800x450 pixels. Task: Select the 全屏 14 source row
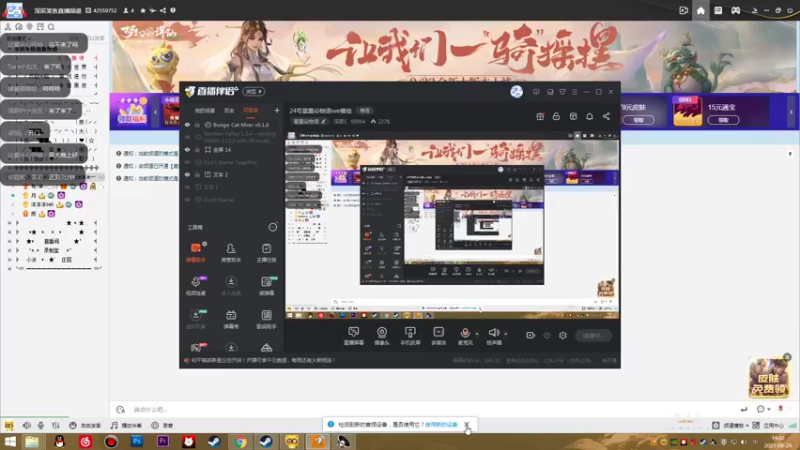231,150
